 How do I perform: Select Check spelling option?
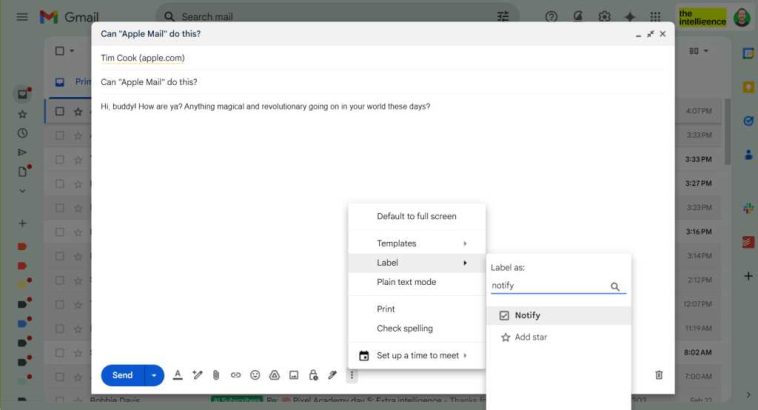coord(417,328)
